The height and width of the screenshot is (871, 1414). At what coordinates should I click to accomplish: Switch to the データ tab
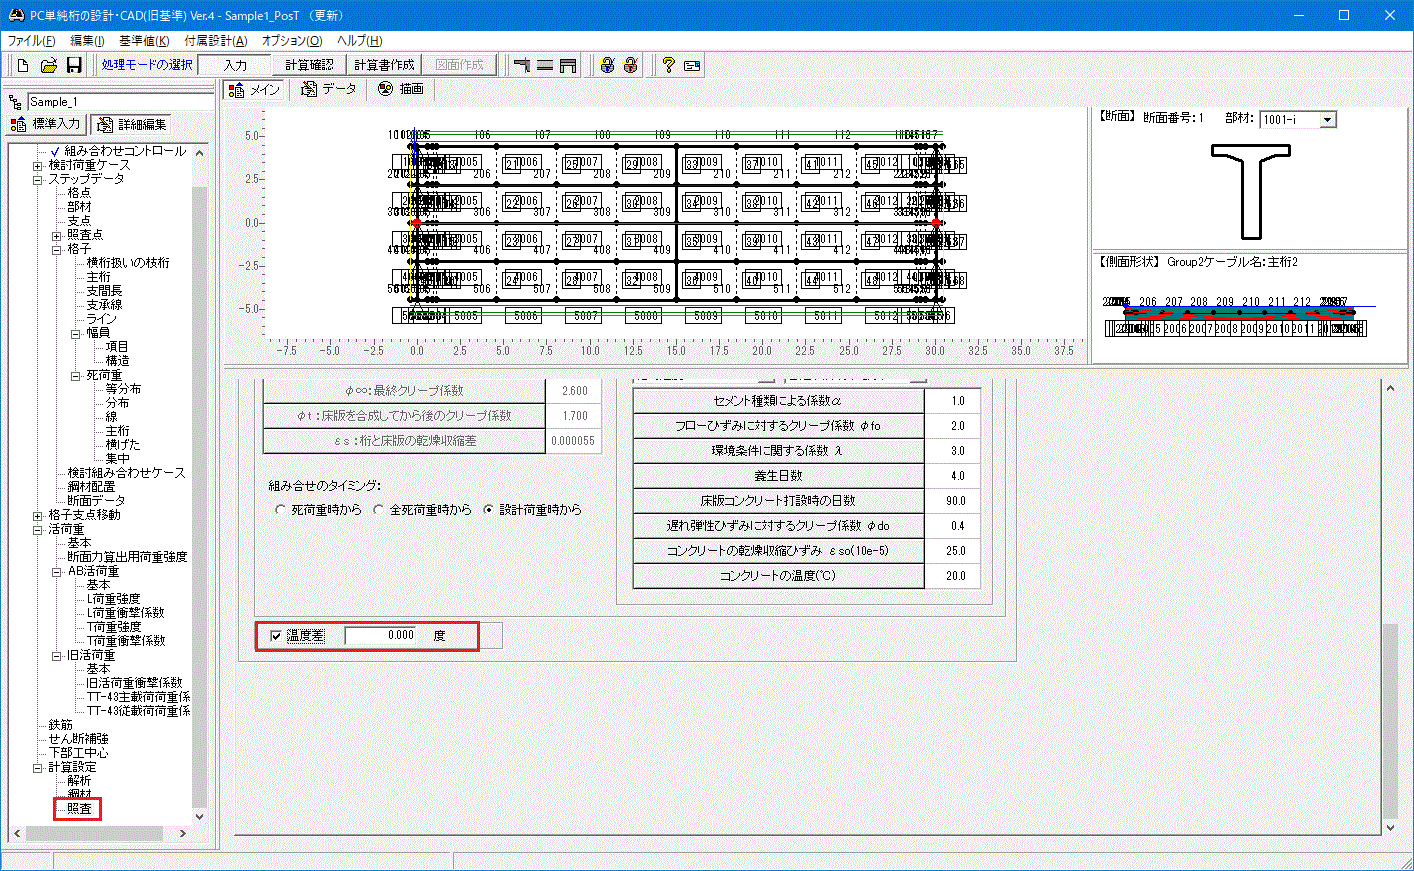coord(328,89)
